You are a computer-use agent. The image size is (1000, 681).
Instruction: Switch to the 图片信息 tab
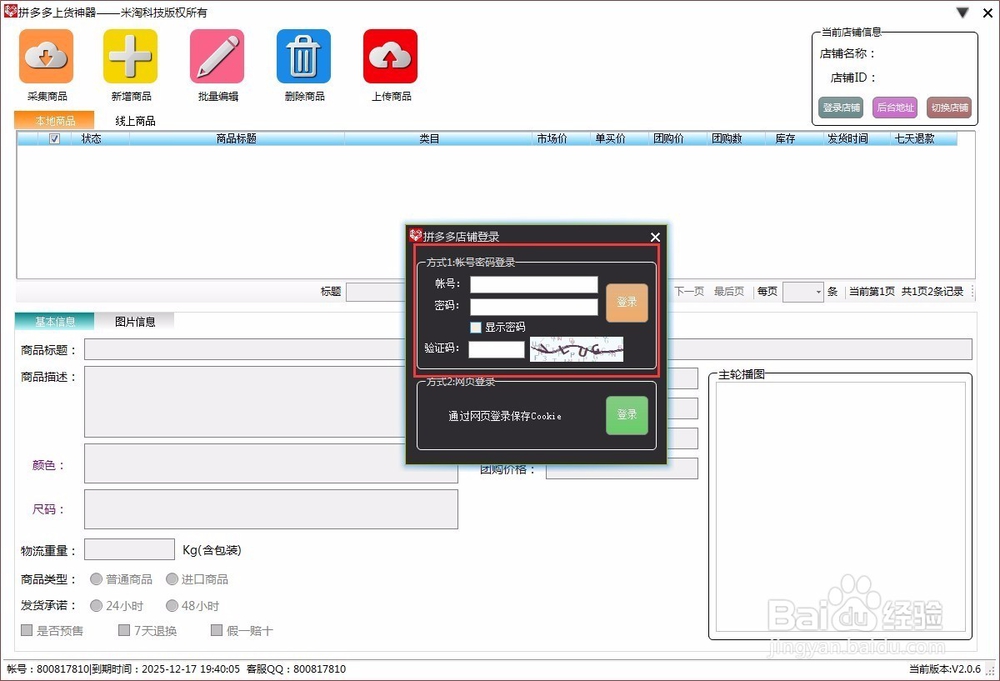(135, 321)
